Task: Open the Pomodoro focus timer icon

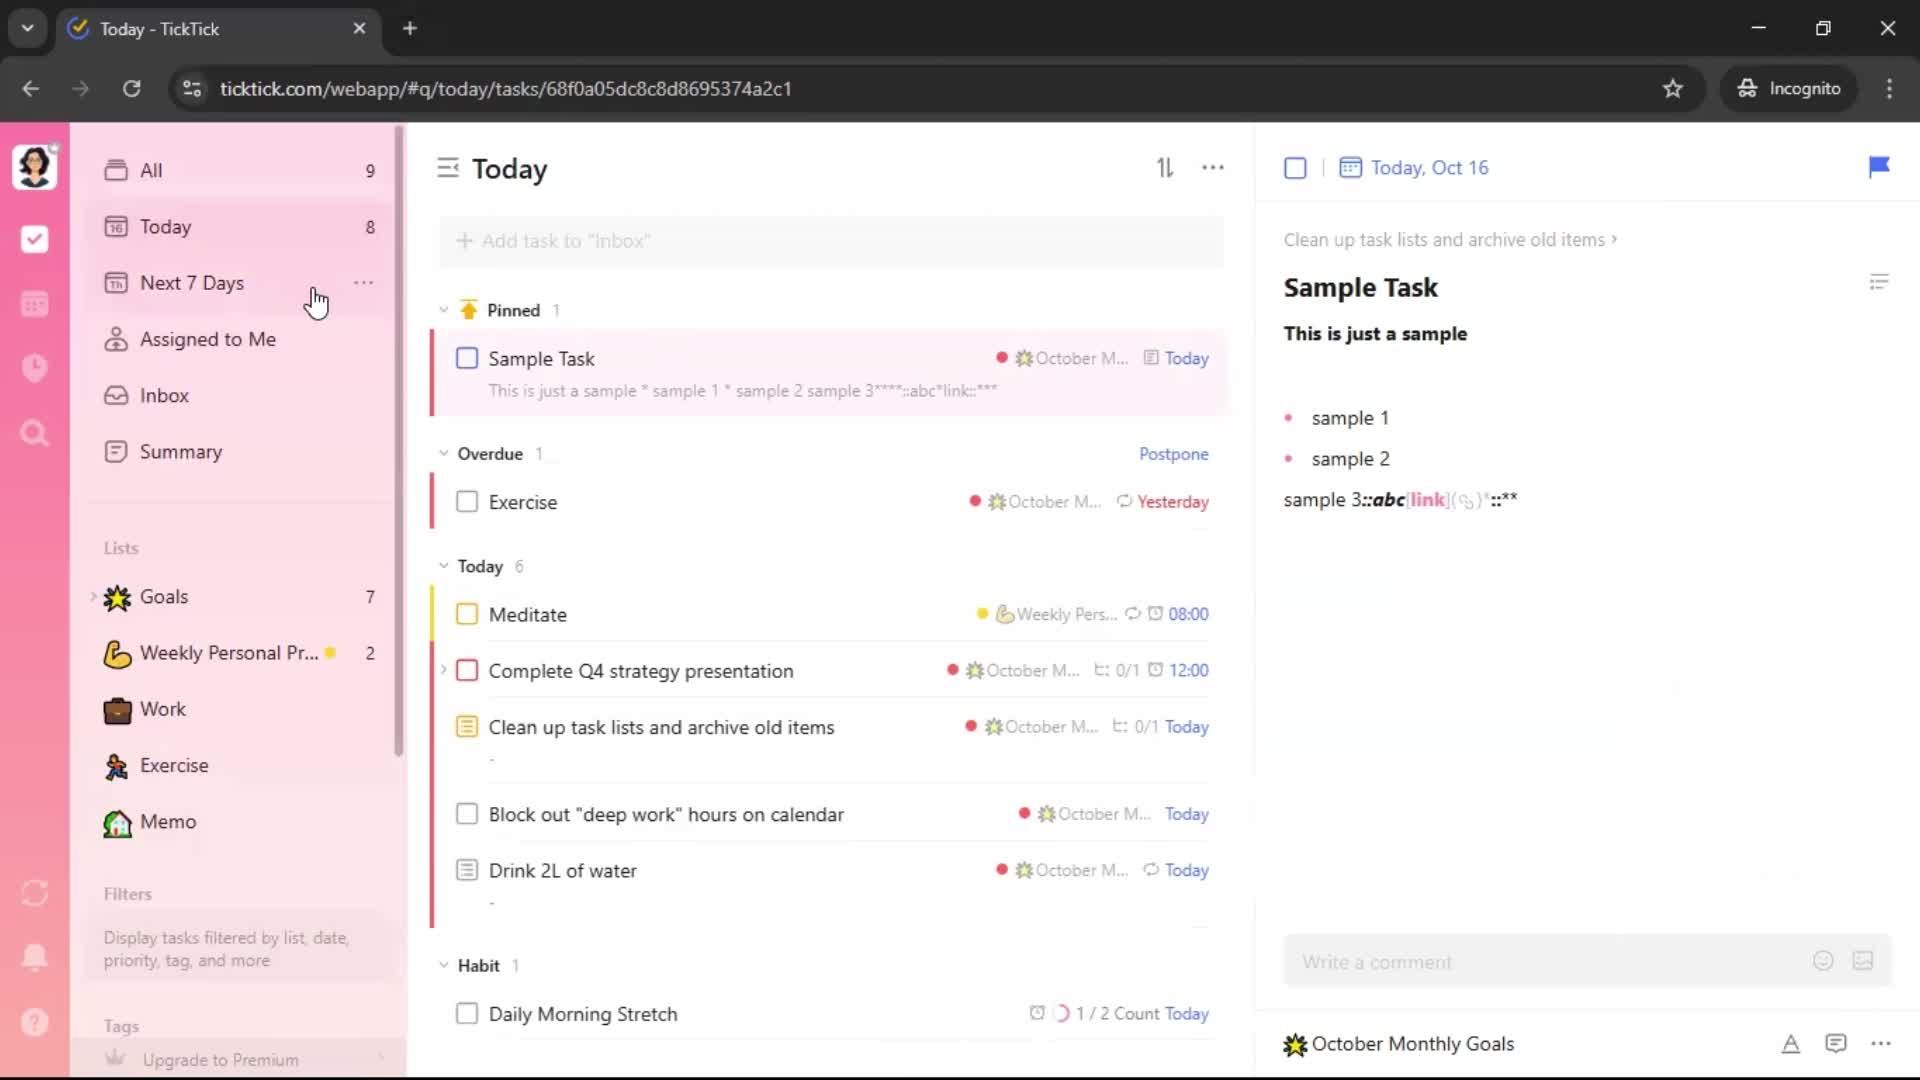Action: coord(35,368)
